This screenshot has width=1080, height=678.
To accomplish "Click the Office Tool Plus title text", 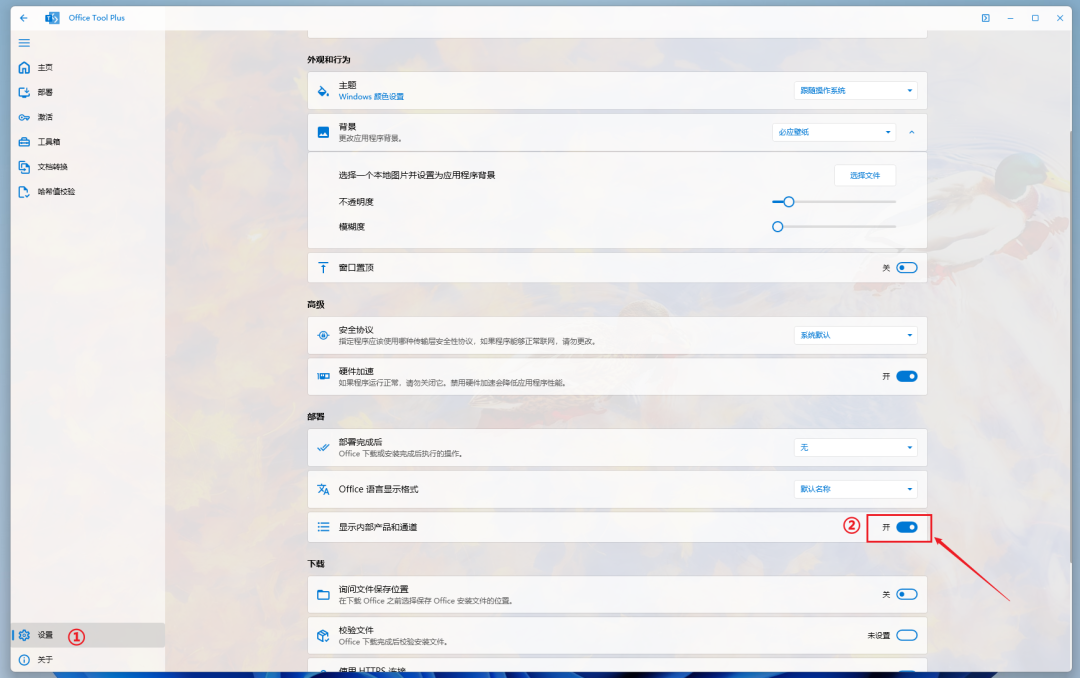I will pos(96,18).
